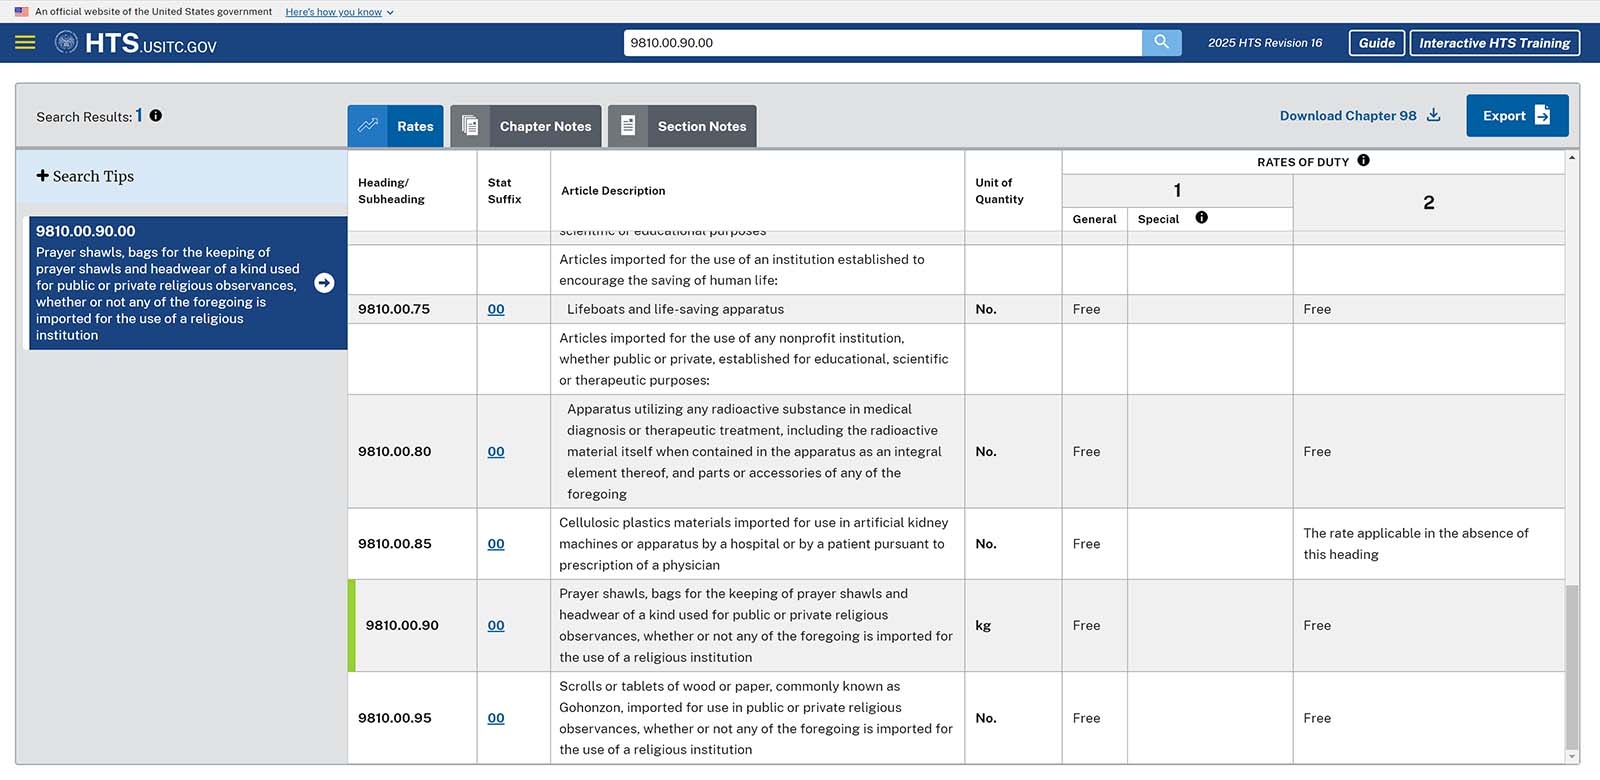Click the magnifier search icon
Viewport: 1600px width, 780px height.
1161,43
